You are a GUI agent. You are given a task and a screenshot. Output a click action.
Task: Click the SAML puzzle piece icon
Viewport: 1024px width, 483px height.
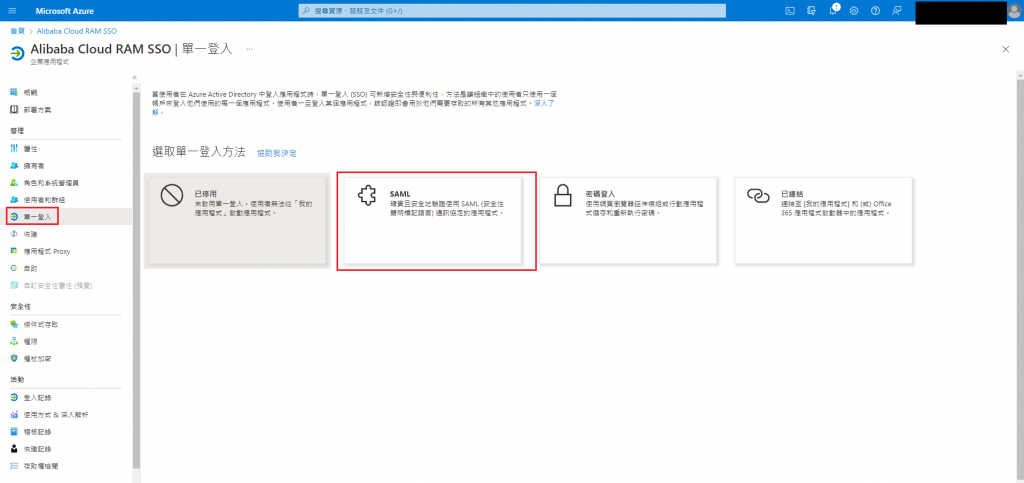367,196
